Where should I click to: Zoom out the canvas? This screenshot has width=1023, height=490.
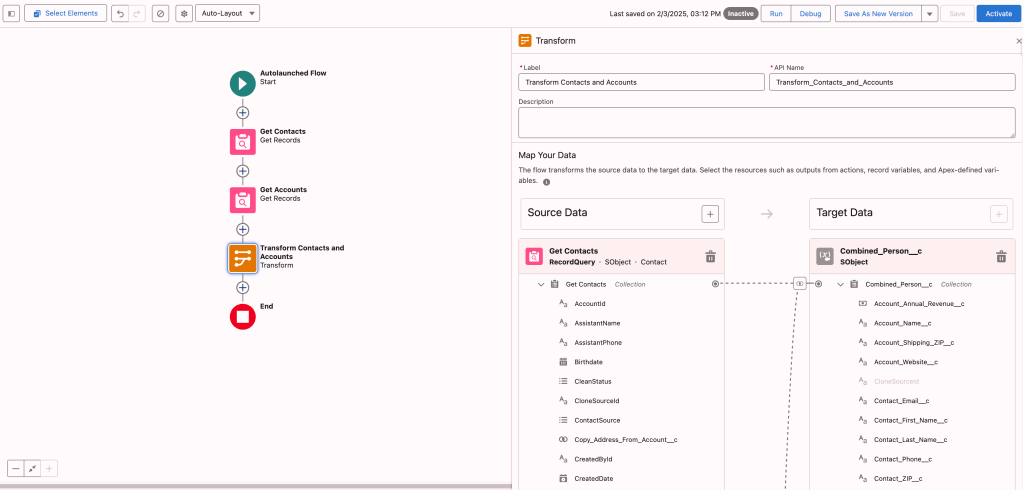[16, 468]
